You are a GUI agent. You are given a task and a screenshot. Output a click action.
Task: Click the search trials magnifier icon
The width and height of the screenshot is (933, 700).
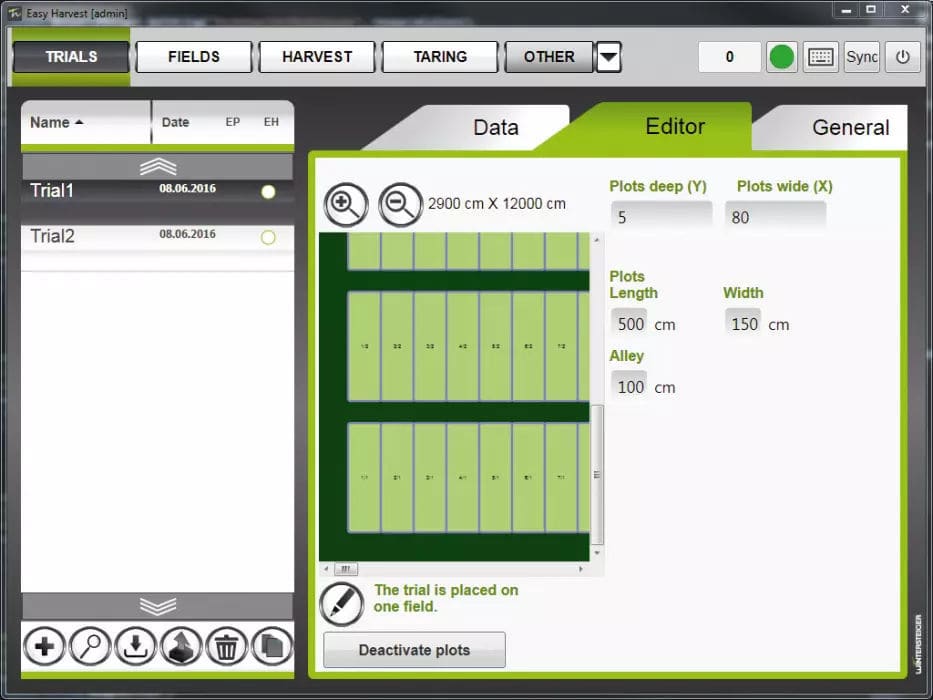pos(90,647)
